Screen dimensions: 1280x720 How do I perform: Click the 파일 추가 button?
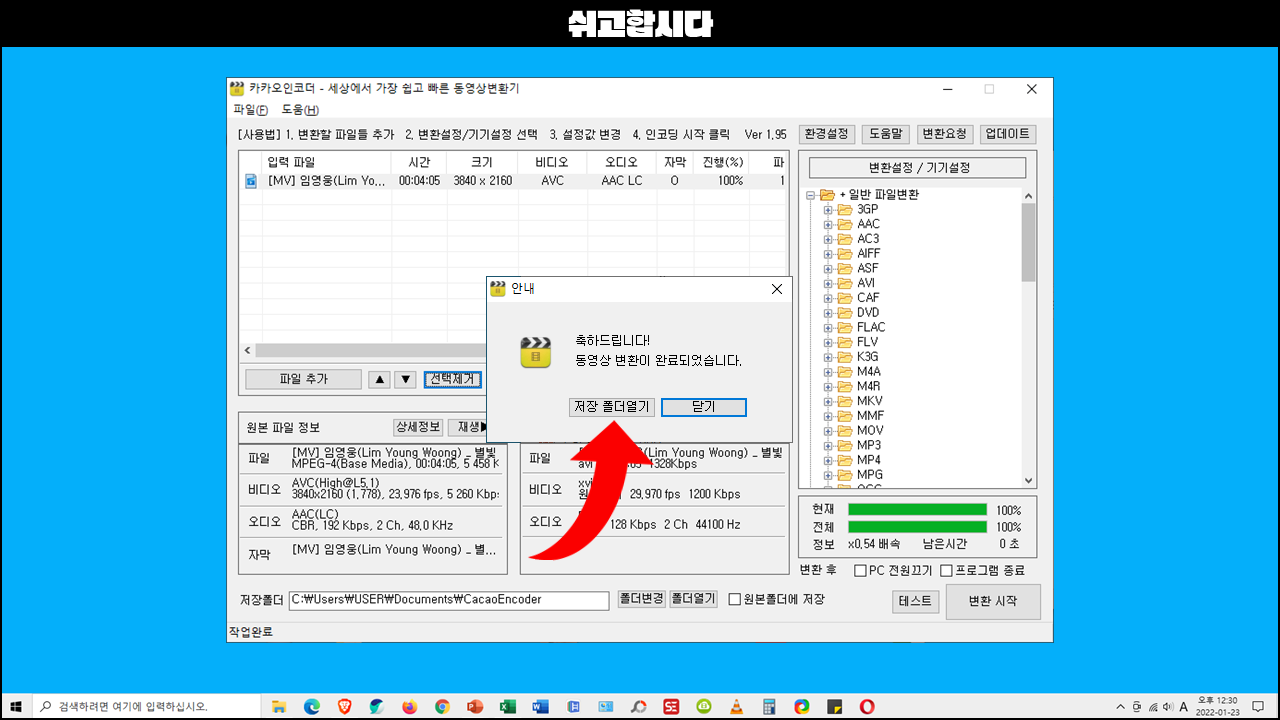(x=304, y=379)
